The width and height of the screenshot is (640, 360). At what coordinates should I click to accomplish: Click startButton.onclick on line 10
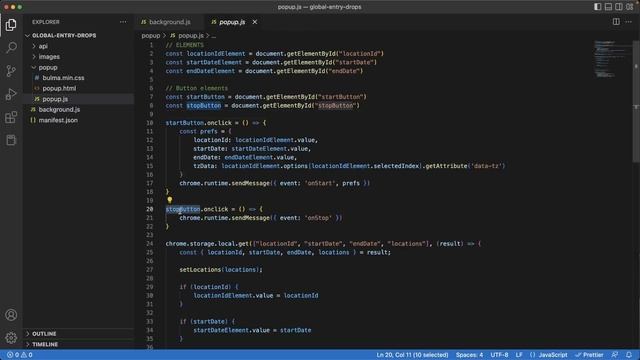(199, 123)
